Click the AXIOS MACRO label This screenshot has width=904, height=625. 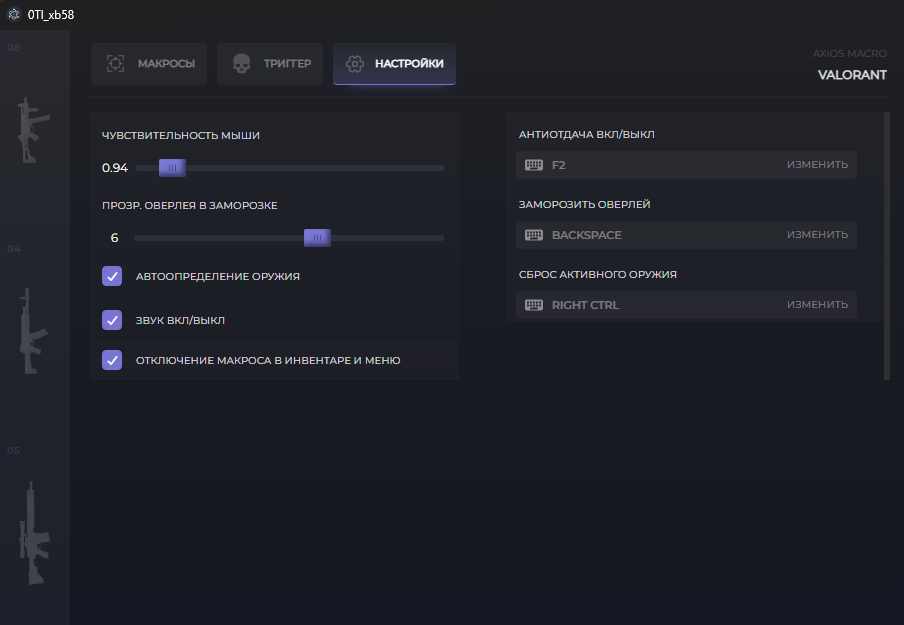tap(849, 54)
